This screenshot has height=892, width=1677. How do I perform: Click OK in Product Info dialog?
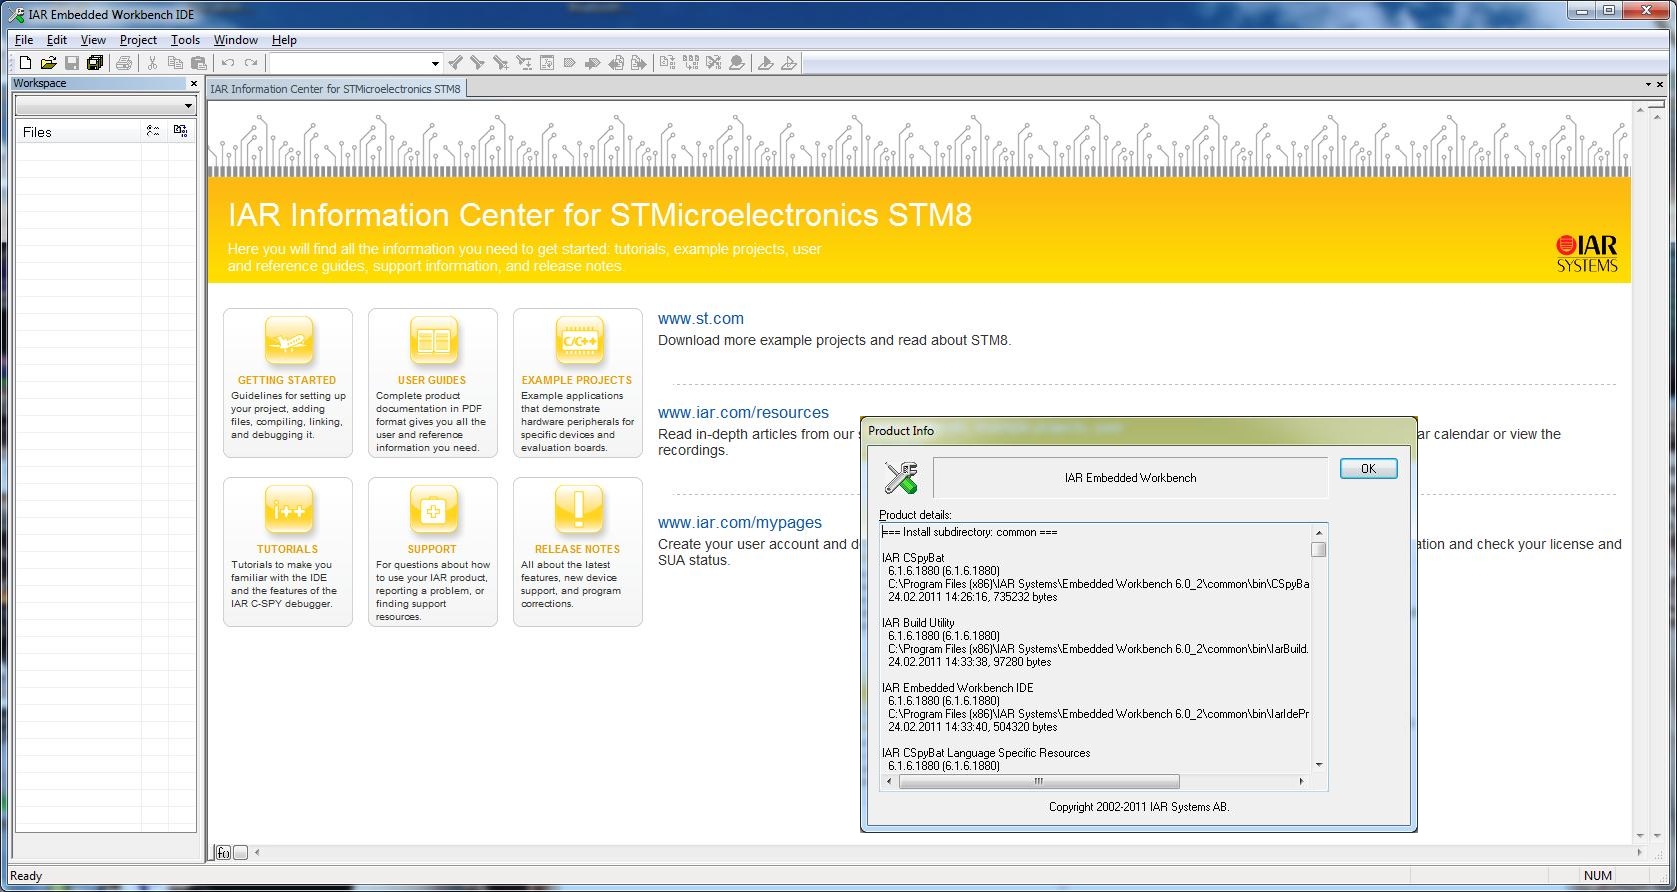pyautogui.click(x=1368, y=468)
